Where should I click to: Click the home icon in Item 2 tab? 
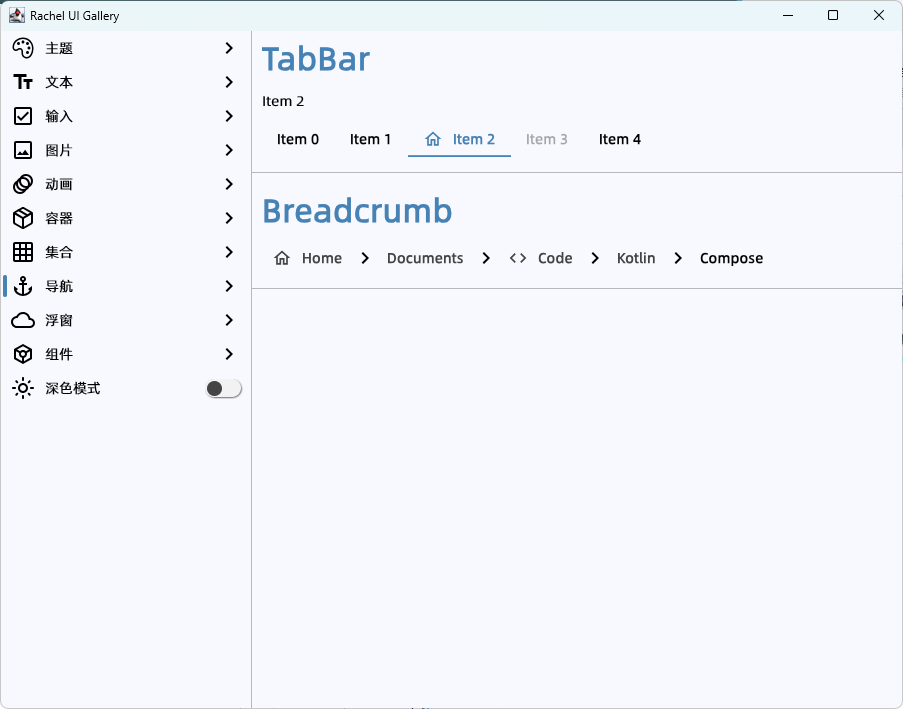433,139
